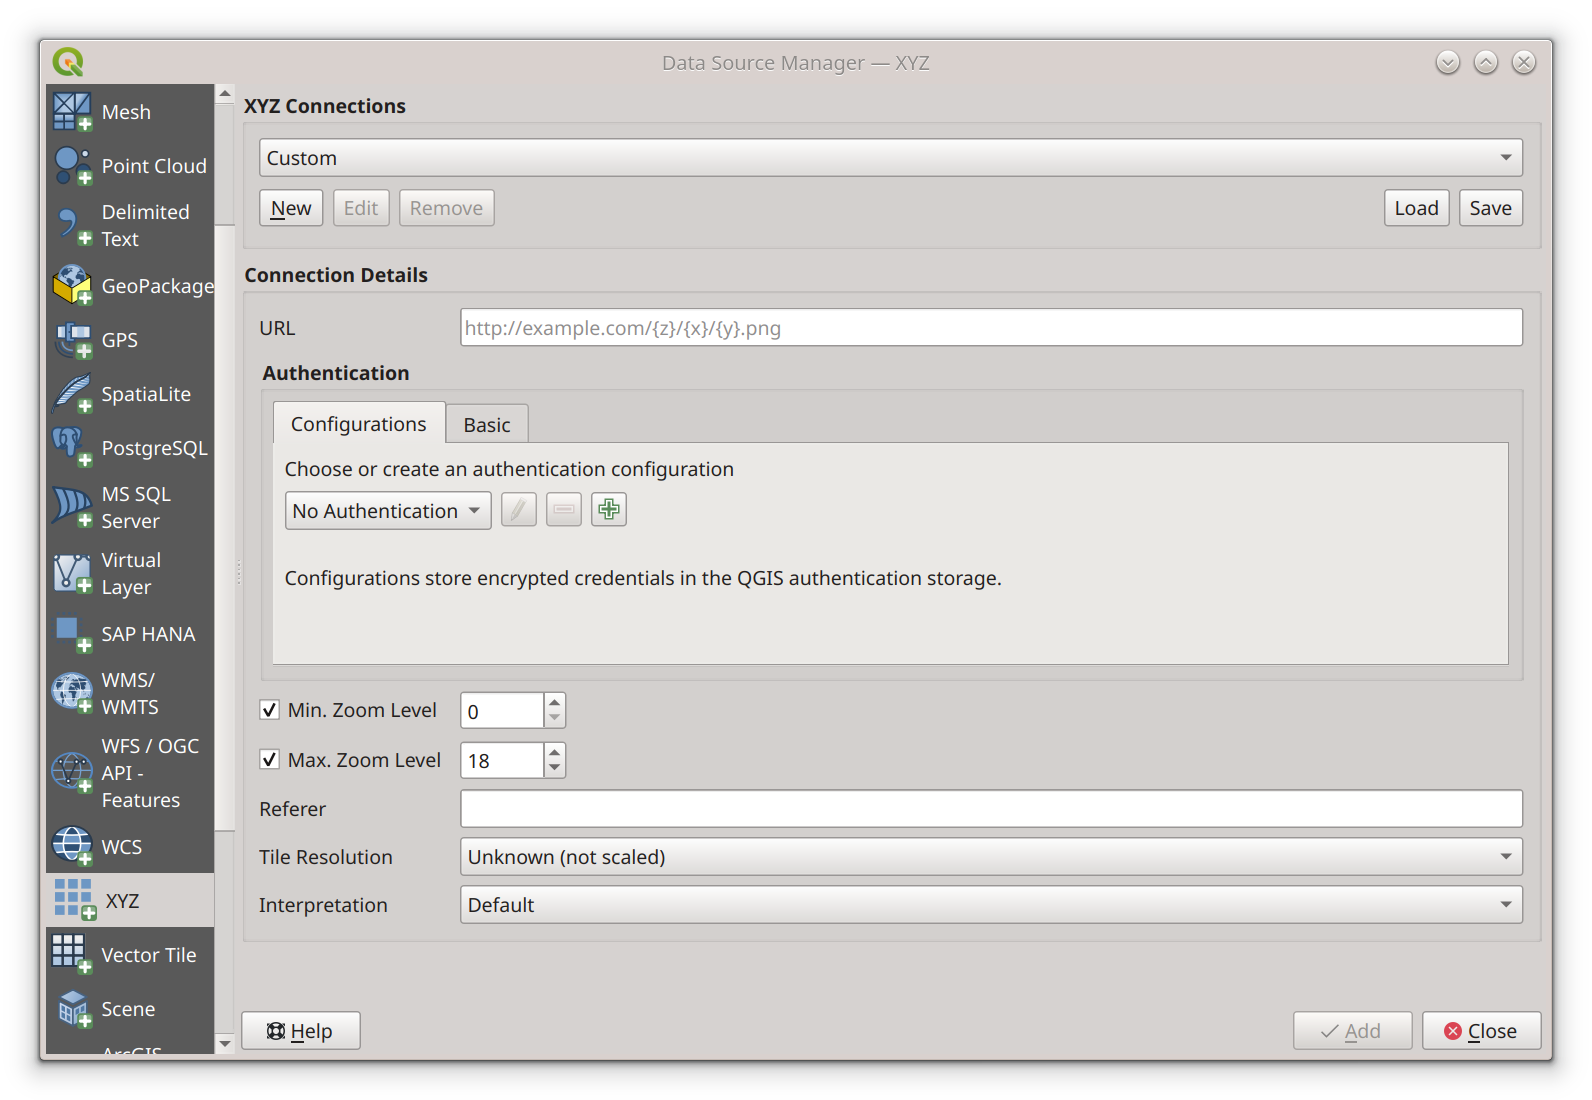Click the sidebar scrollbar track

[225, 930]
